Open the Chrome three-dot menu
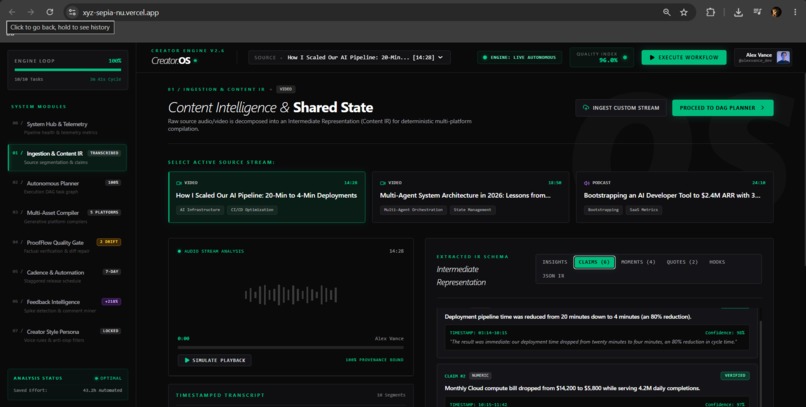This screenshot has height=407, width=806. (795, 12)
